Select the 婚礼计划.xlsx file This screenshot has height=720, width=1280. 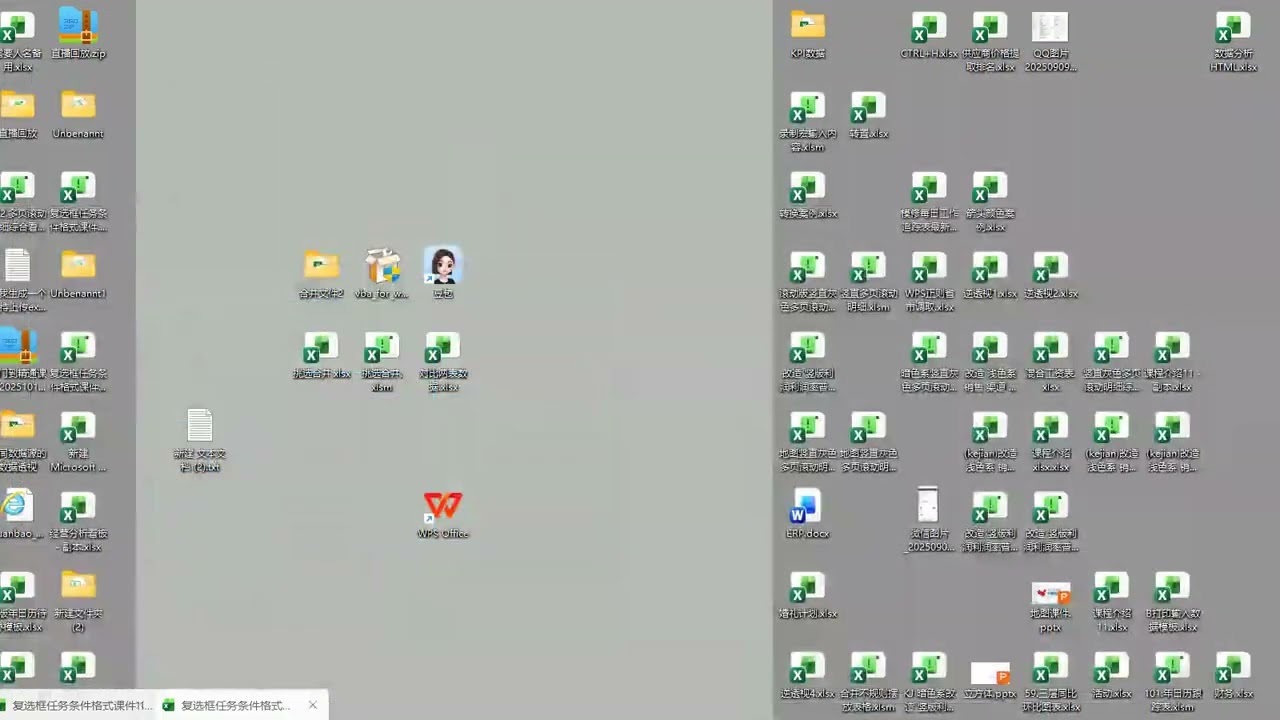(808, 594)
